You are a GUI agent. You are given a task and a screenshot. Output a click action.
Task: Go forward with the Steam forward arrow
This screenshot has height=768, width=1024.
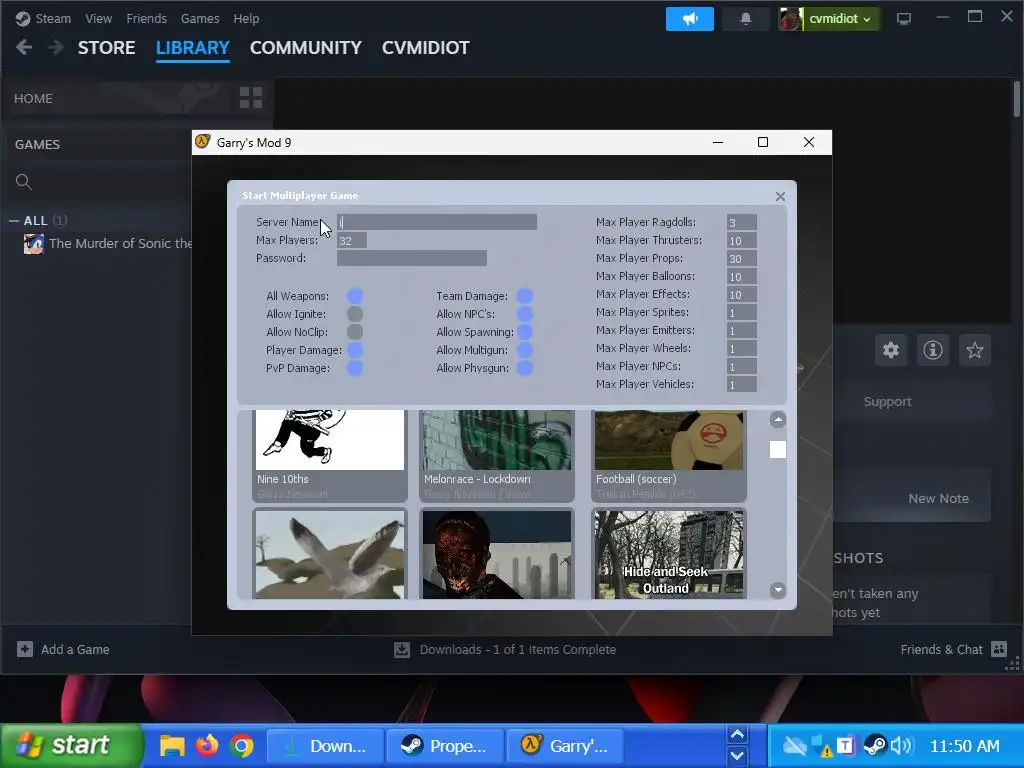coord(56,48)
